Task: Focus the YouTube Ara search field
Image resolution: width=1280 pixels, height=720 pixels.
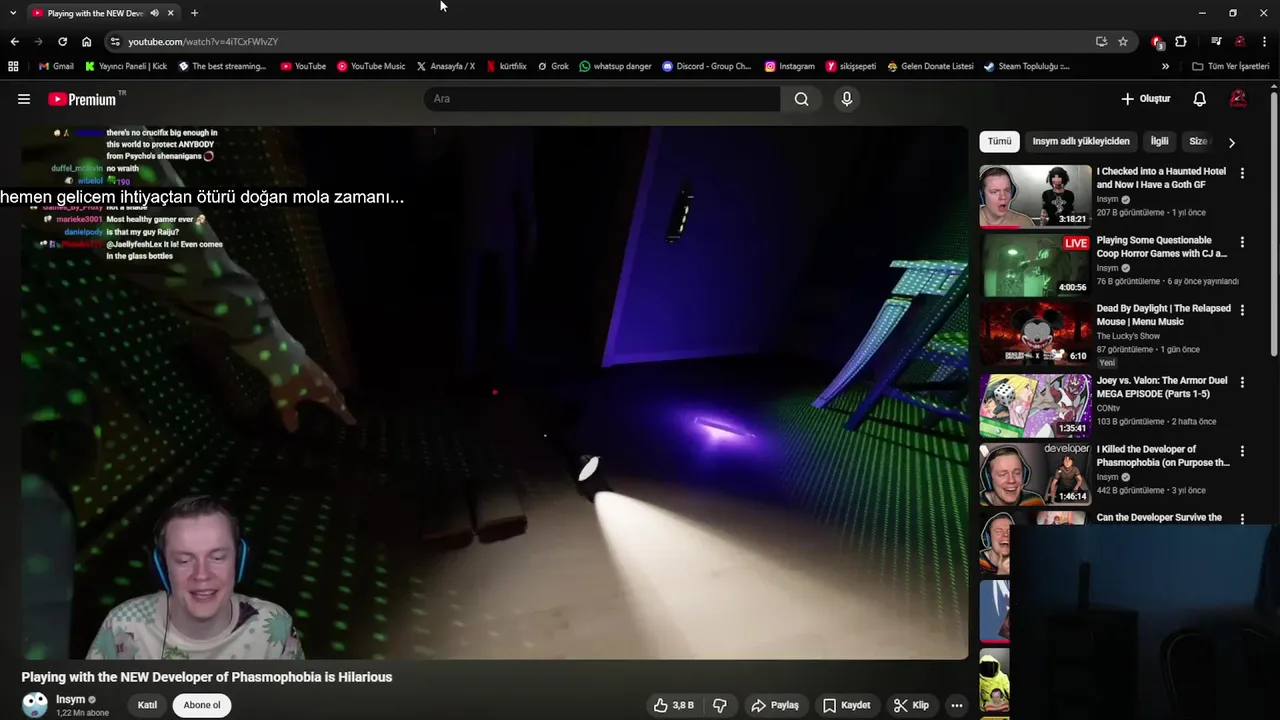Action: (x=602, y=99)
